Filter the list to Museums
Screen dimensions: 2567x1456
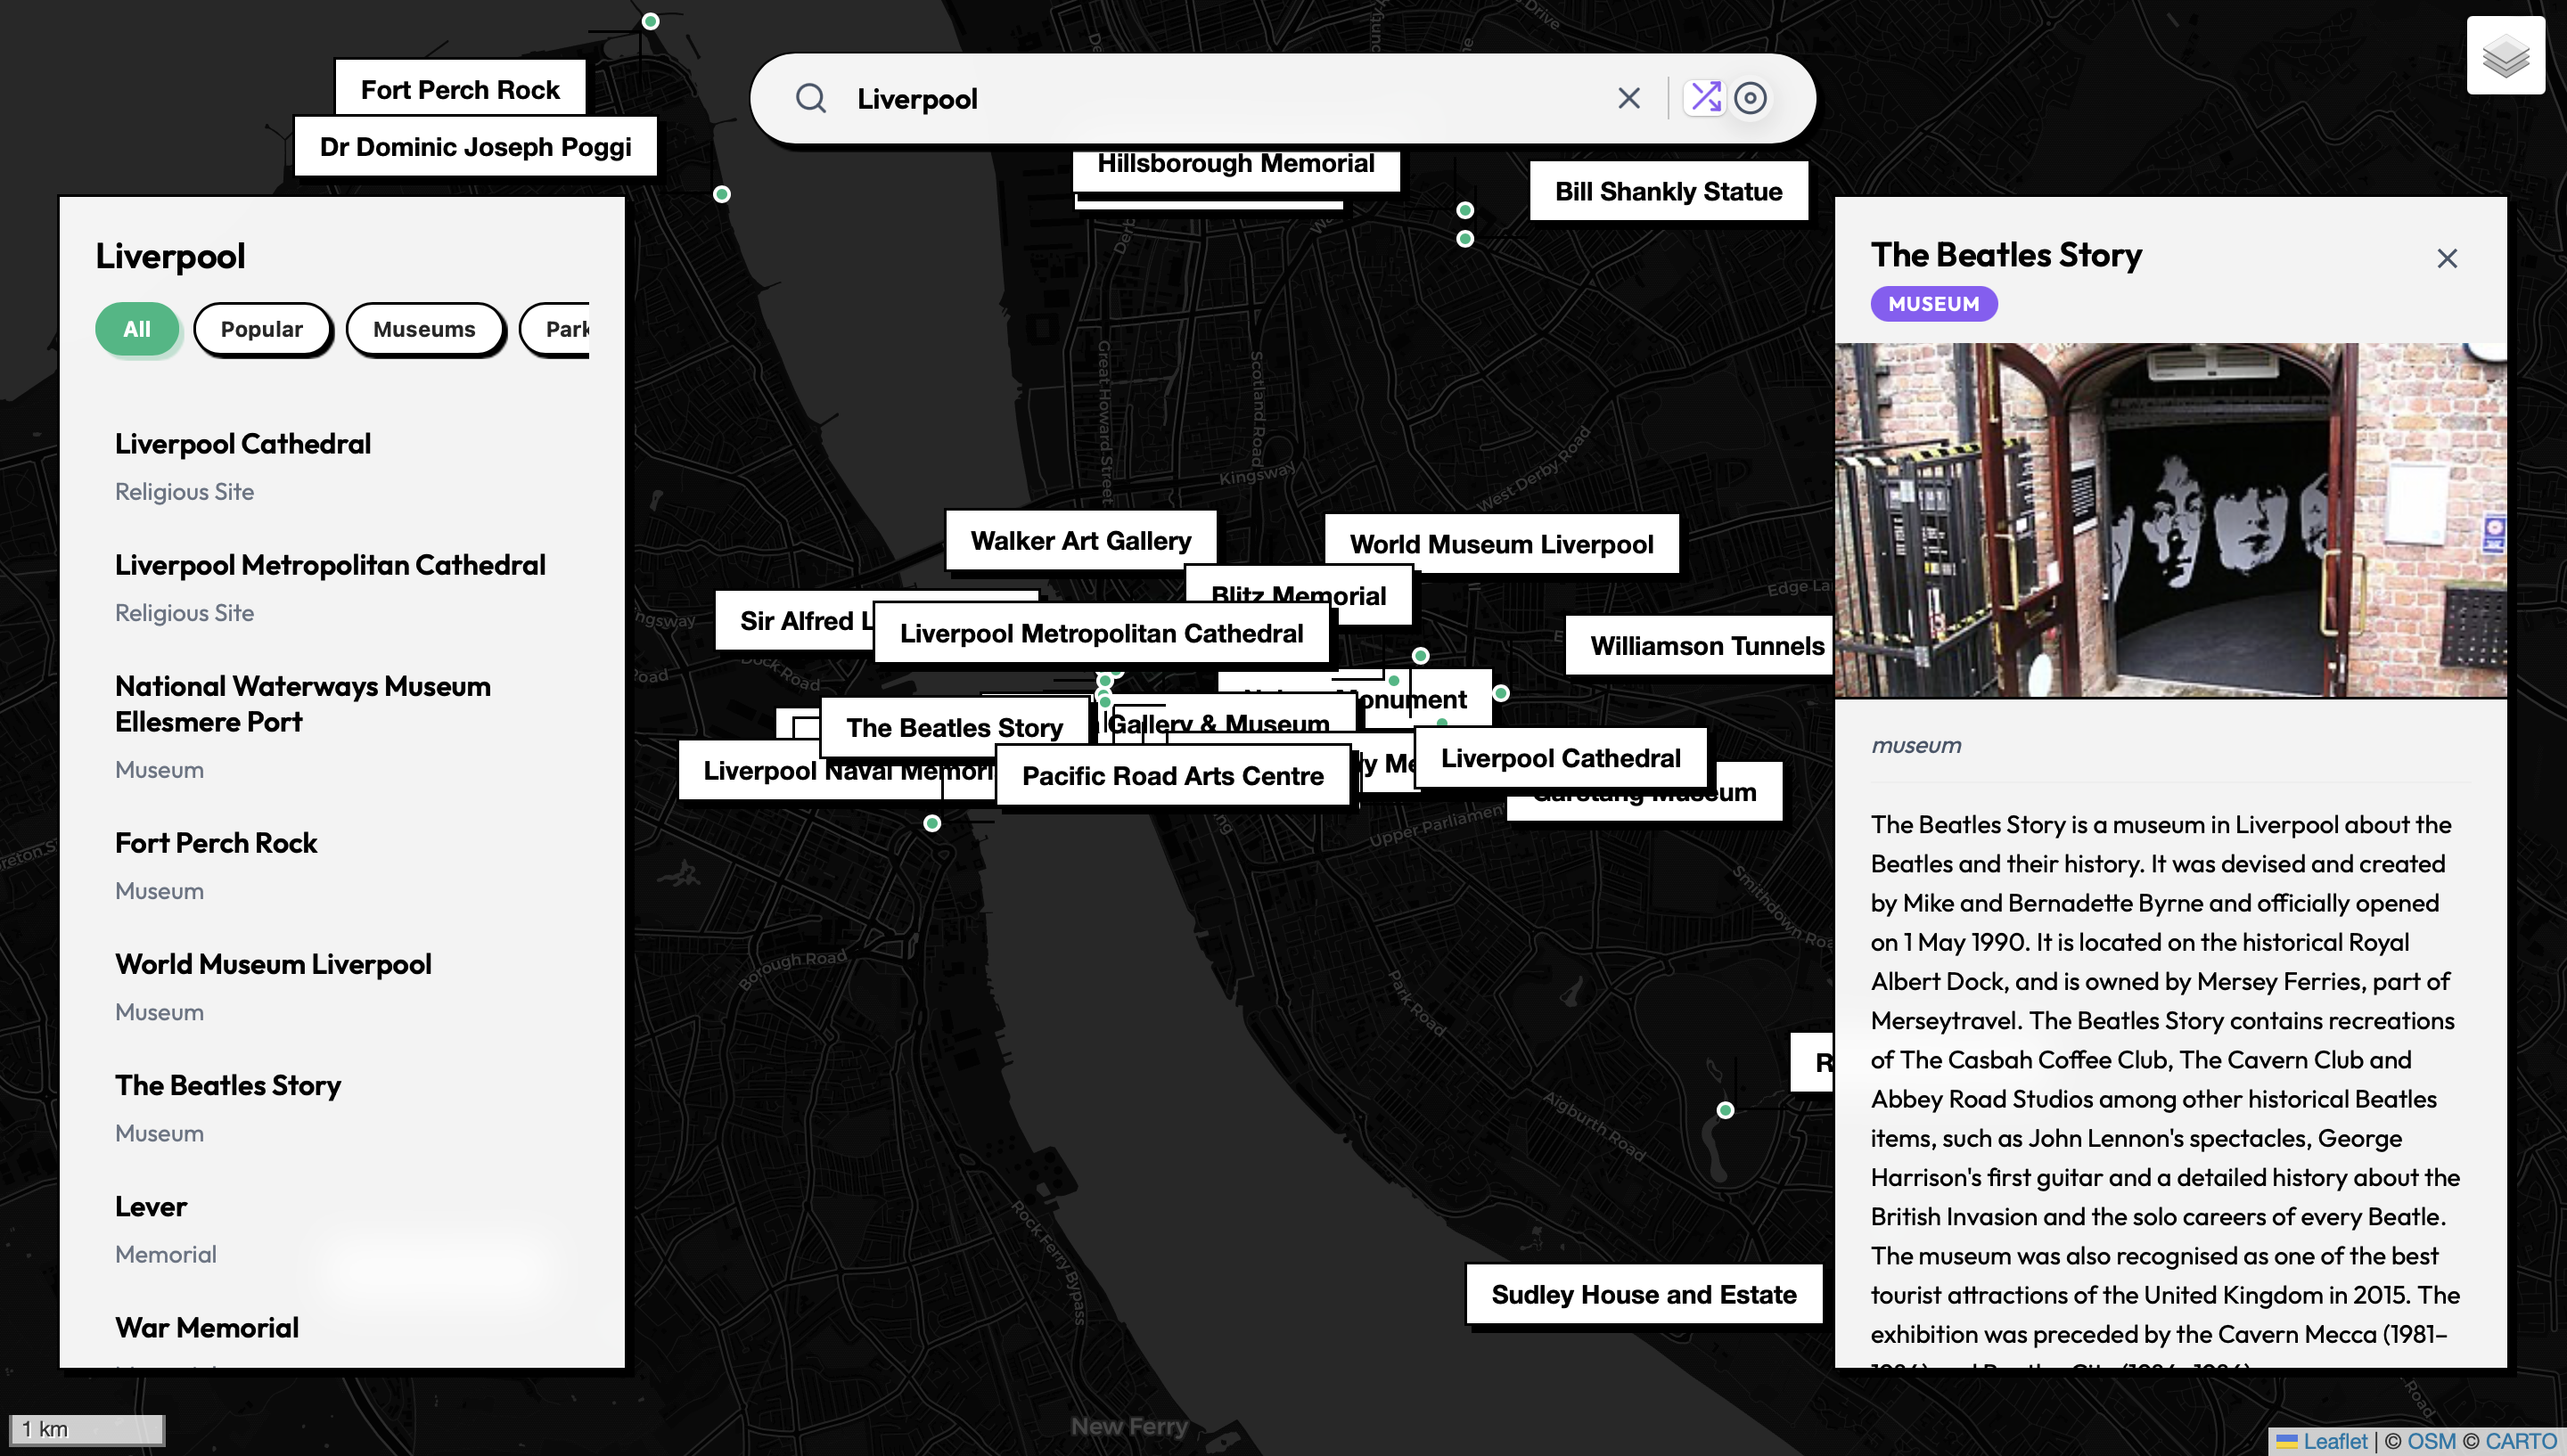(x=424, y=329)
